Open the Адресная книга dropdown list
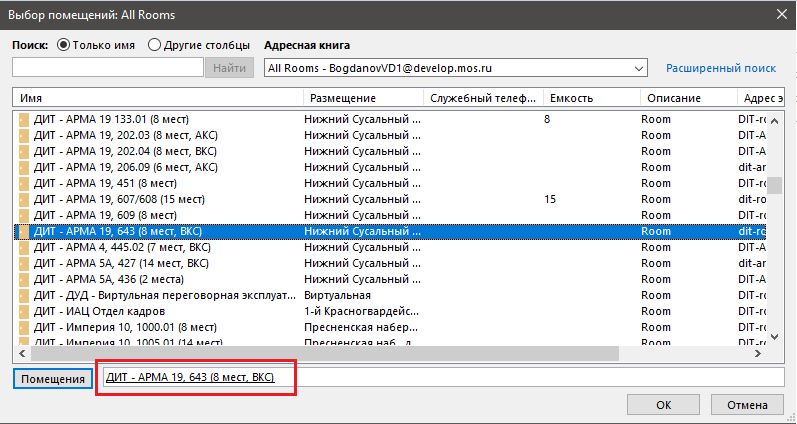This screenshot has height=424, width=797. click(x=639, y=68)
